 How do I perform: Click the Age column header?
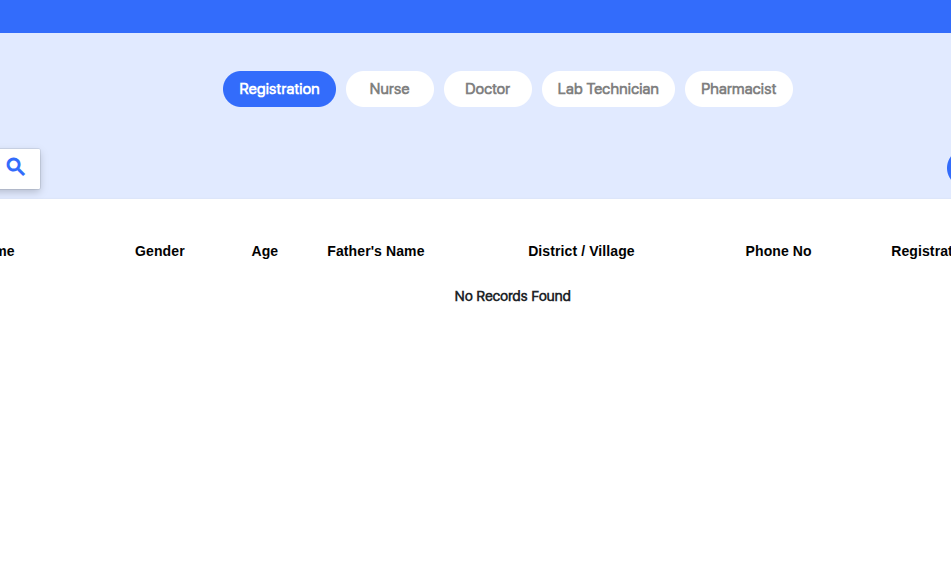pyautogui.click(x=265, y=251)
